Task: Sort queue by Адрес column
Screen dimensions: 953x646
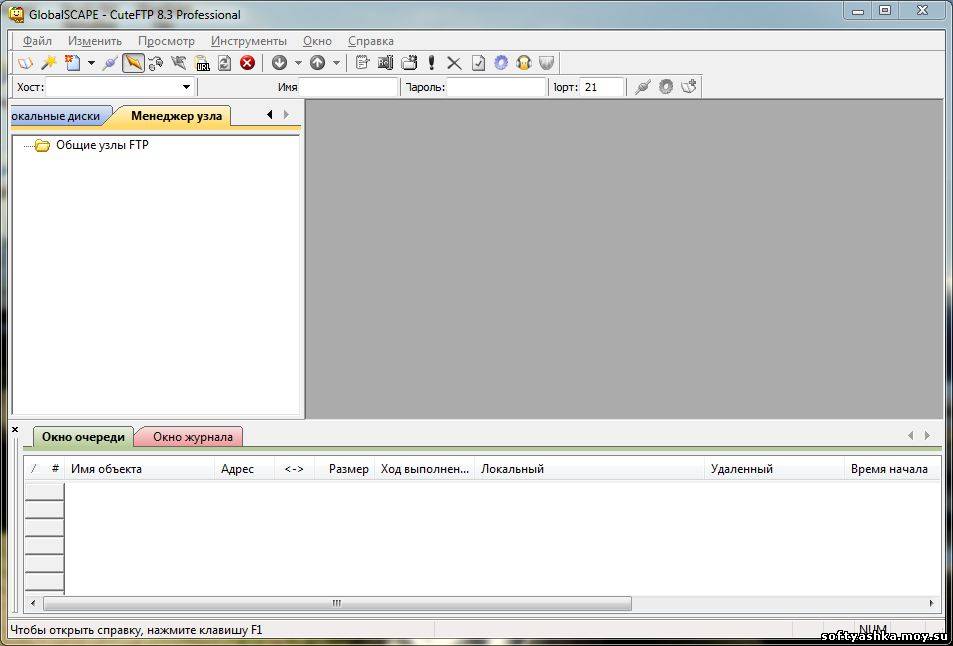Action: click(x=244, y=469)
